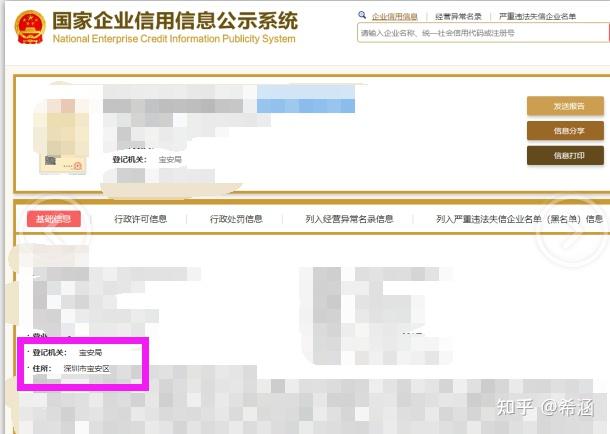Screen dimensions: 610x434
Task: Click the 深圳市宝安区 address text
Action: pos(87,368)
